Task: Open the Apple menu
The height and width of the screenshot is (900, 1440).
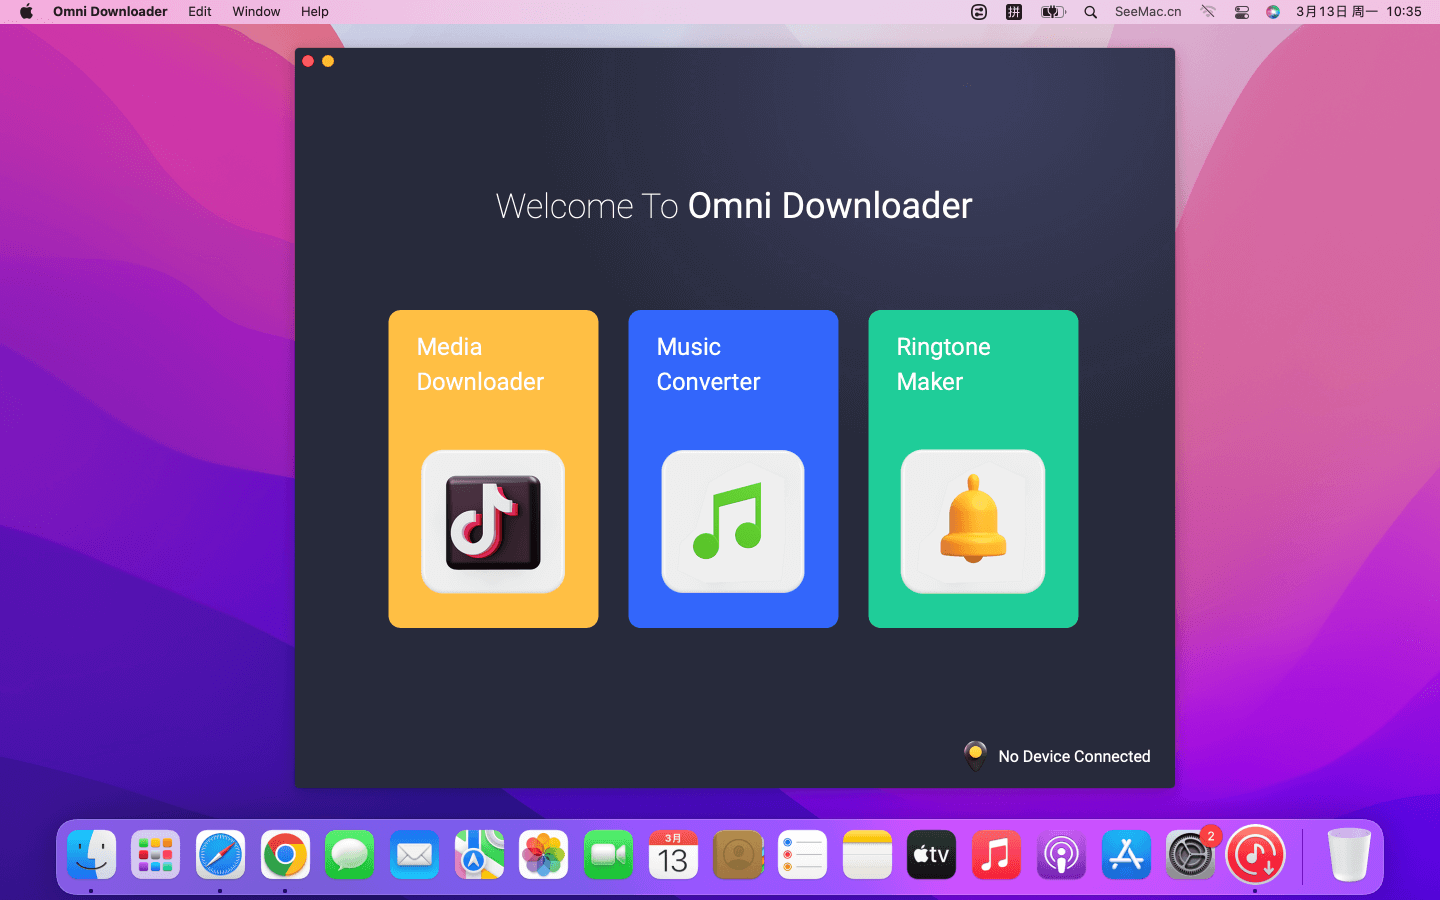Action: click(26, 12)
